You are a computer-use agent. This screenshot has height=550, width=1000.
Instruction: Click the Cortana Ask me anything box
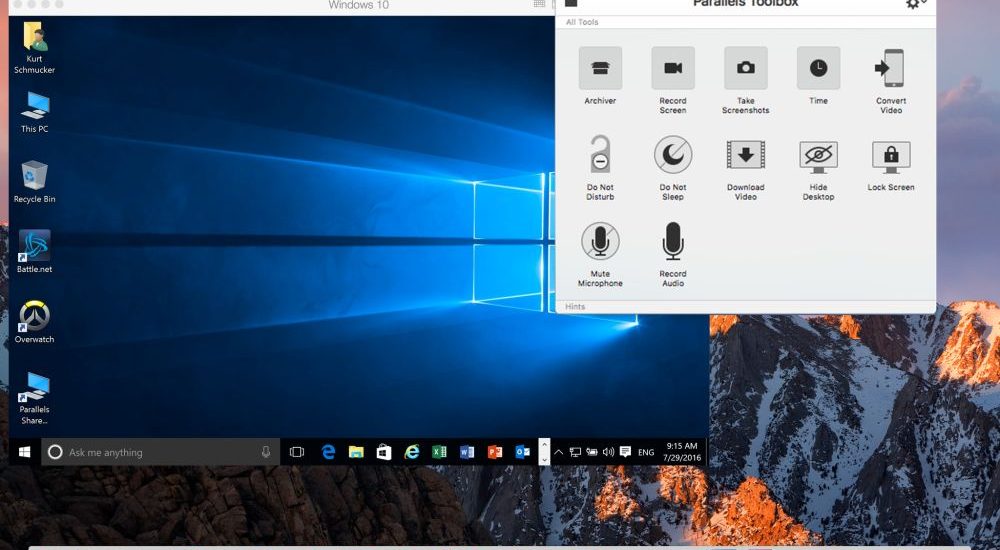coord(161,452)
